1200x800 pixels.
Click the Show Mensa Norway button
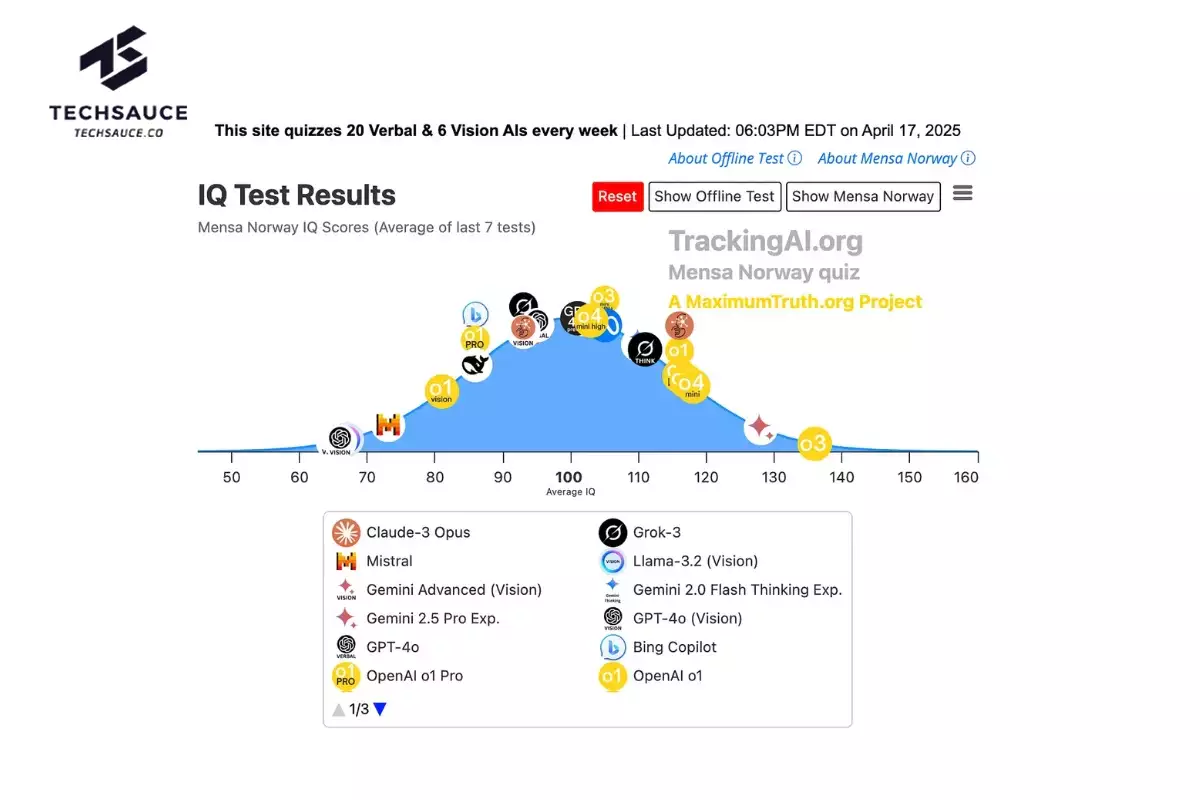point(863,197)
